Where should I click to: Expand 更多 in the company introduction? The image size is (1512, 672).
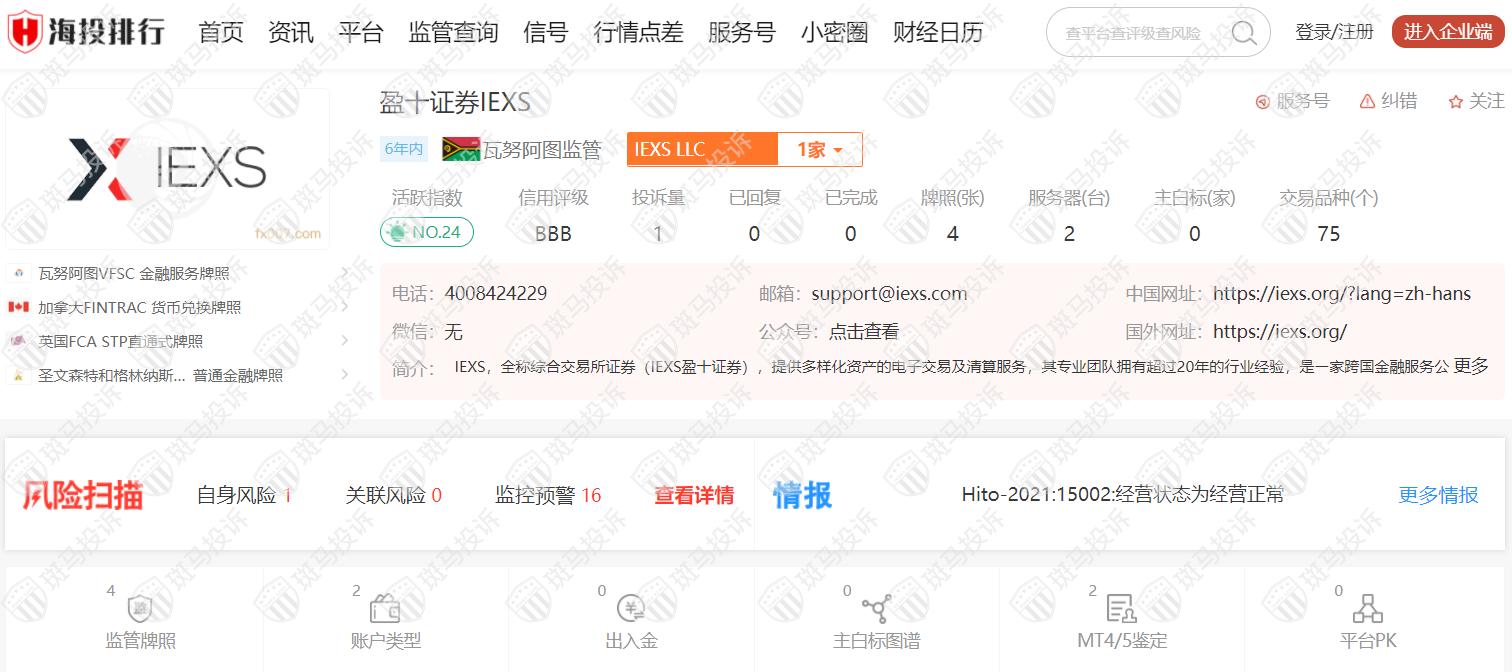point(1470,366)
